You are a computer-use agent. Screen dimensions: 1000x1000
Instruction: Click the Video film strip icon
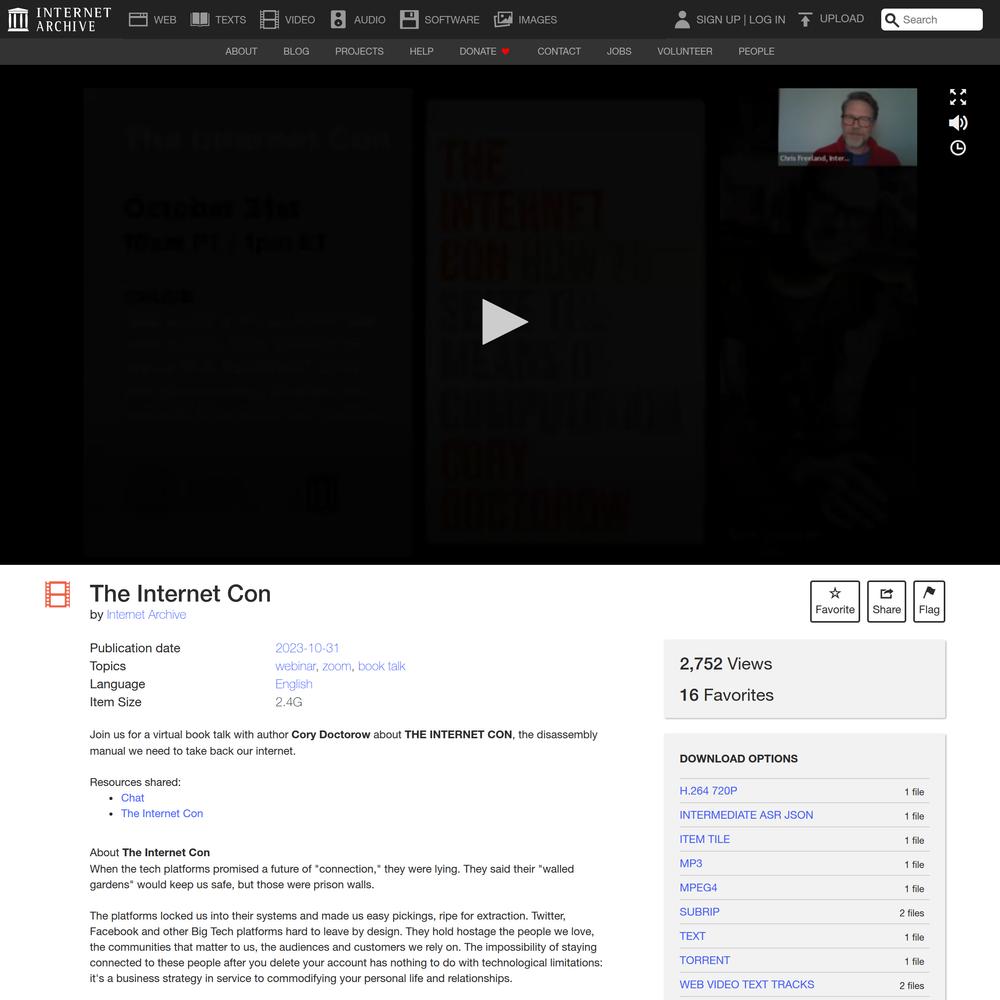pyautogui.click(x=269, y=19)
